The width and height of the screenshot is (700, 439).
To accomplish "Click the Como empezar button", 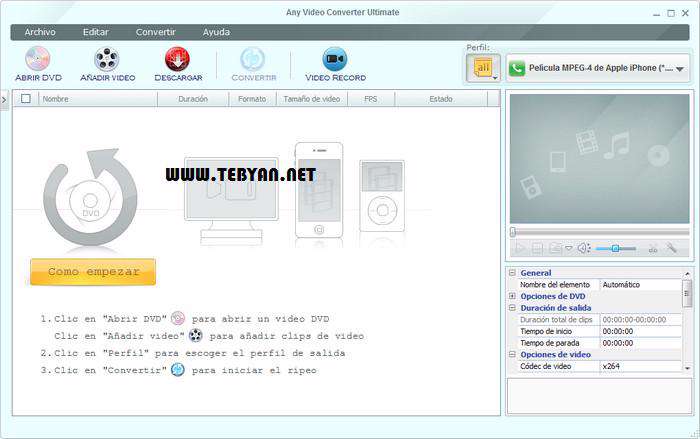I will click(93, 272).
